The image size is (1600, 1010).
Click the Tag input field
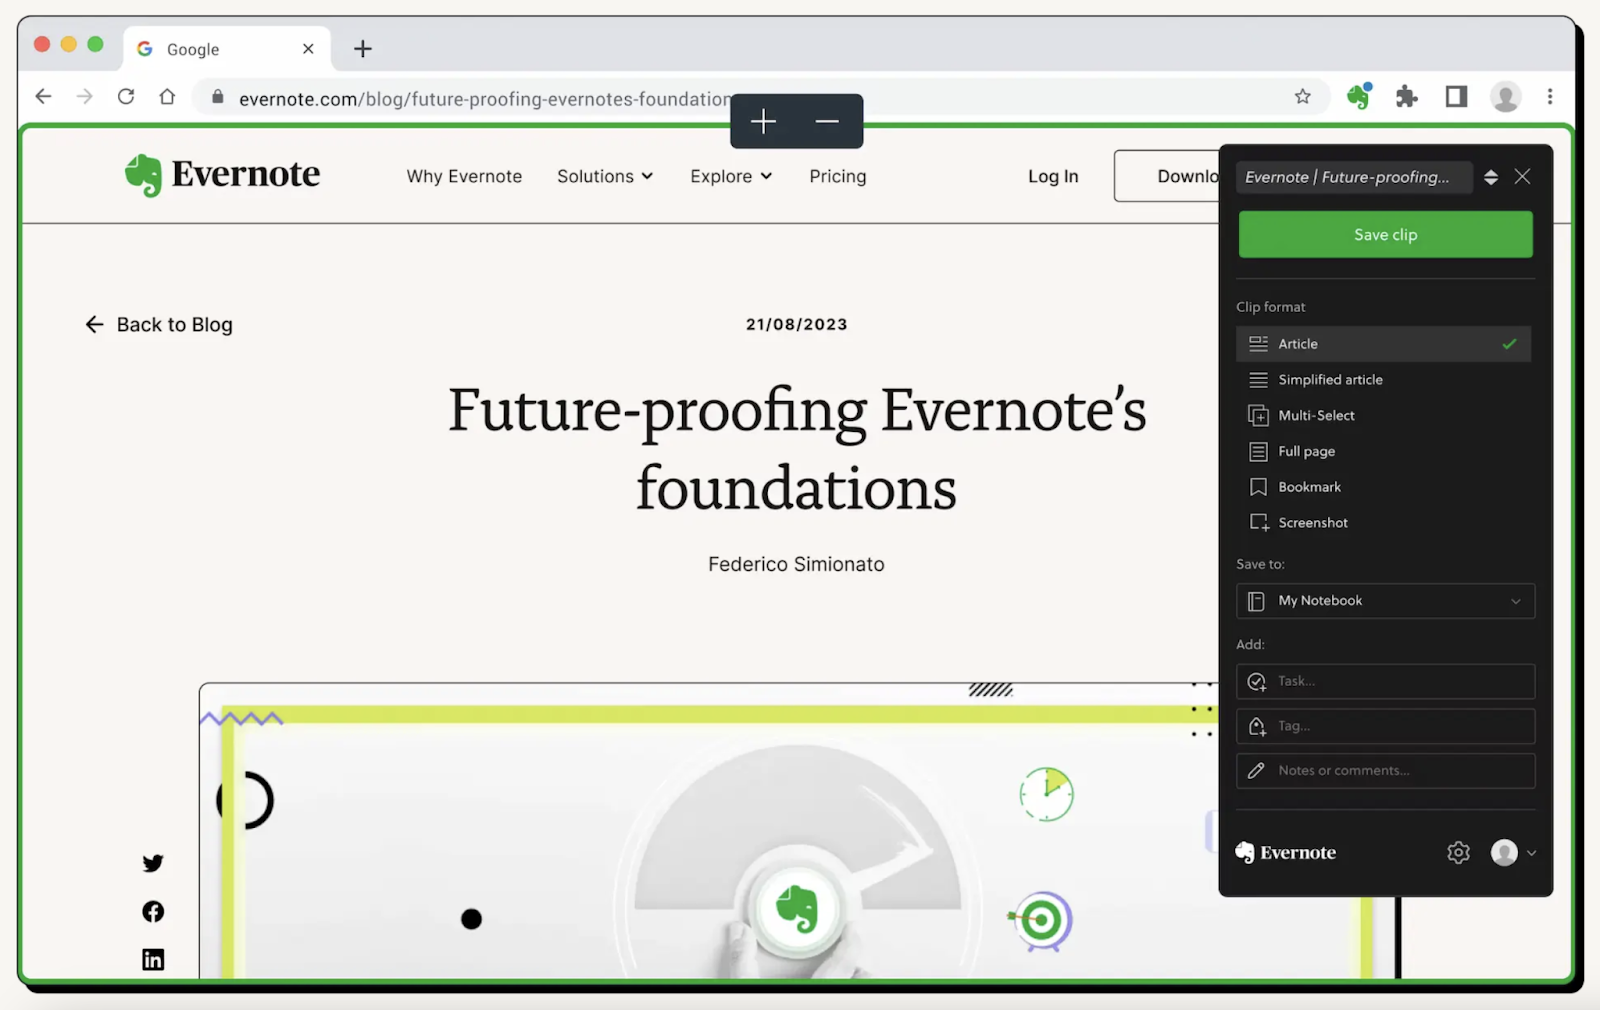(x=1385, y=726)
